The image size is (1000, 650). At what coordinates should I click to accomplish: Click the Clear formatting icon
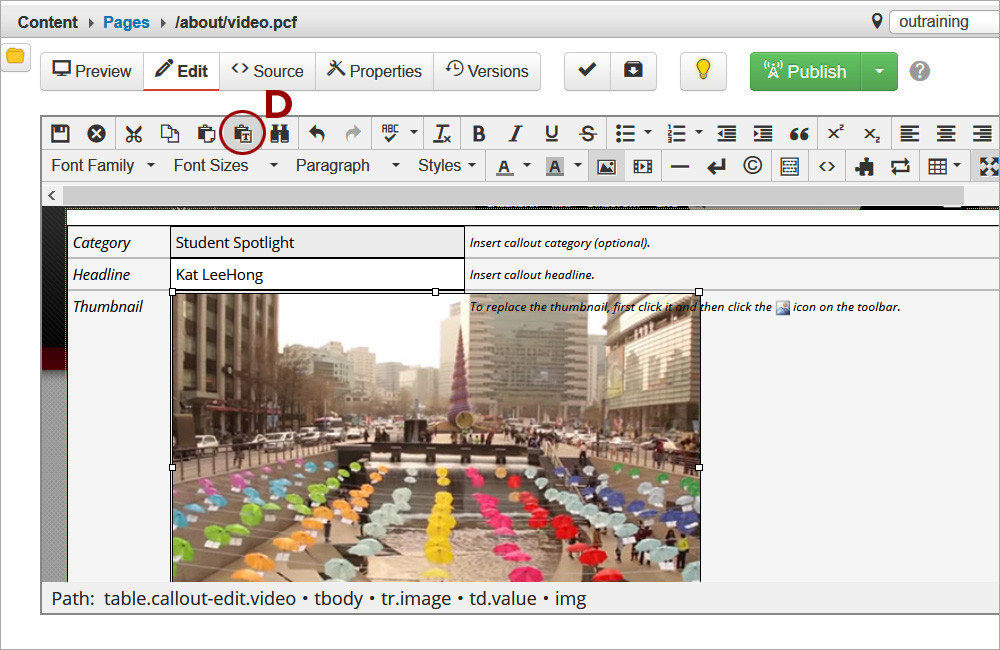pyautogui.click(x=442, y=133)
